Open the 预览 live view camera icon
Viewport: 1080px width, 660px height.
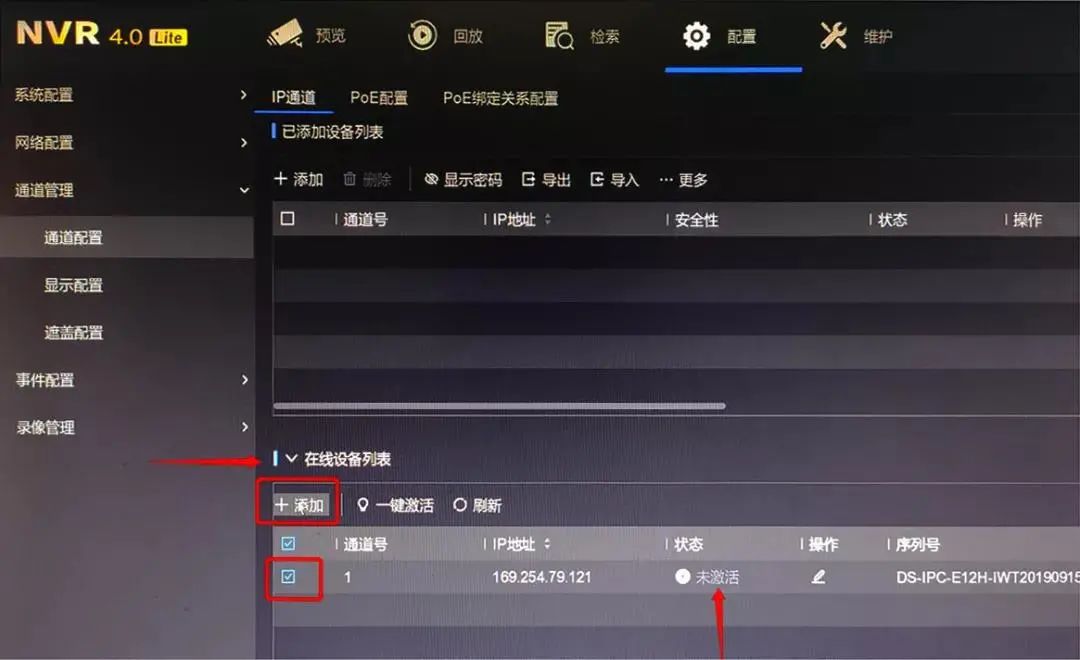285,34
